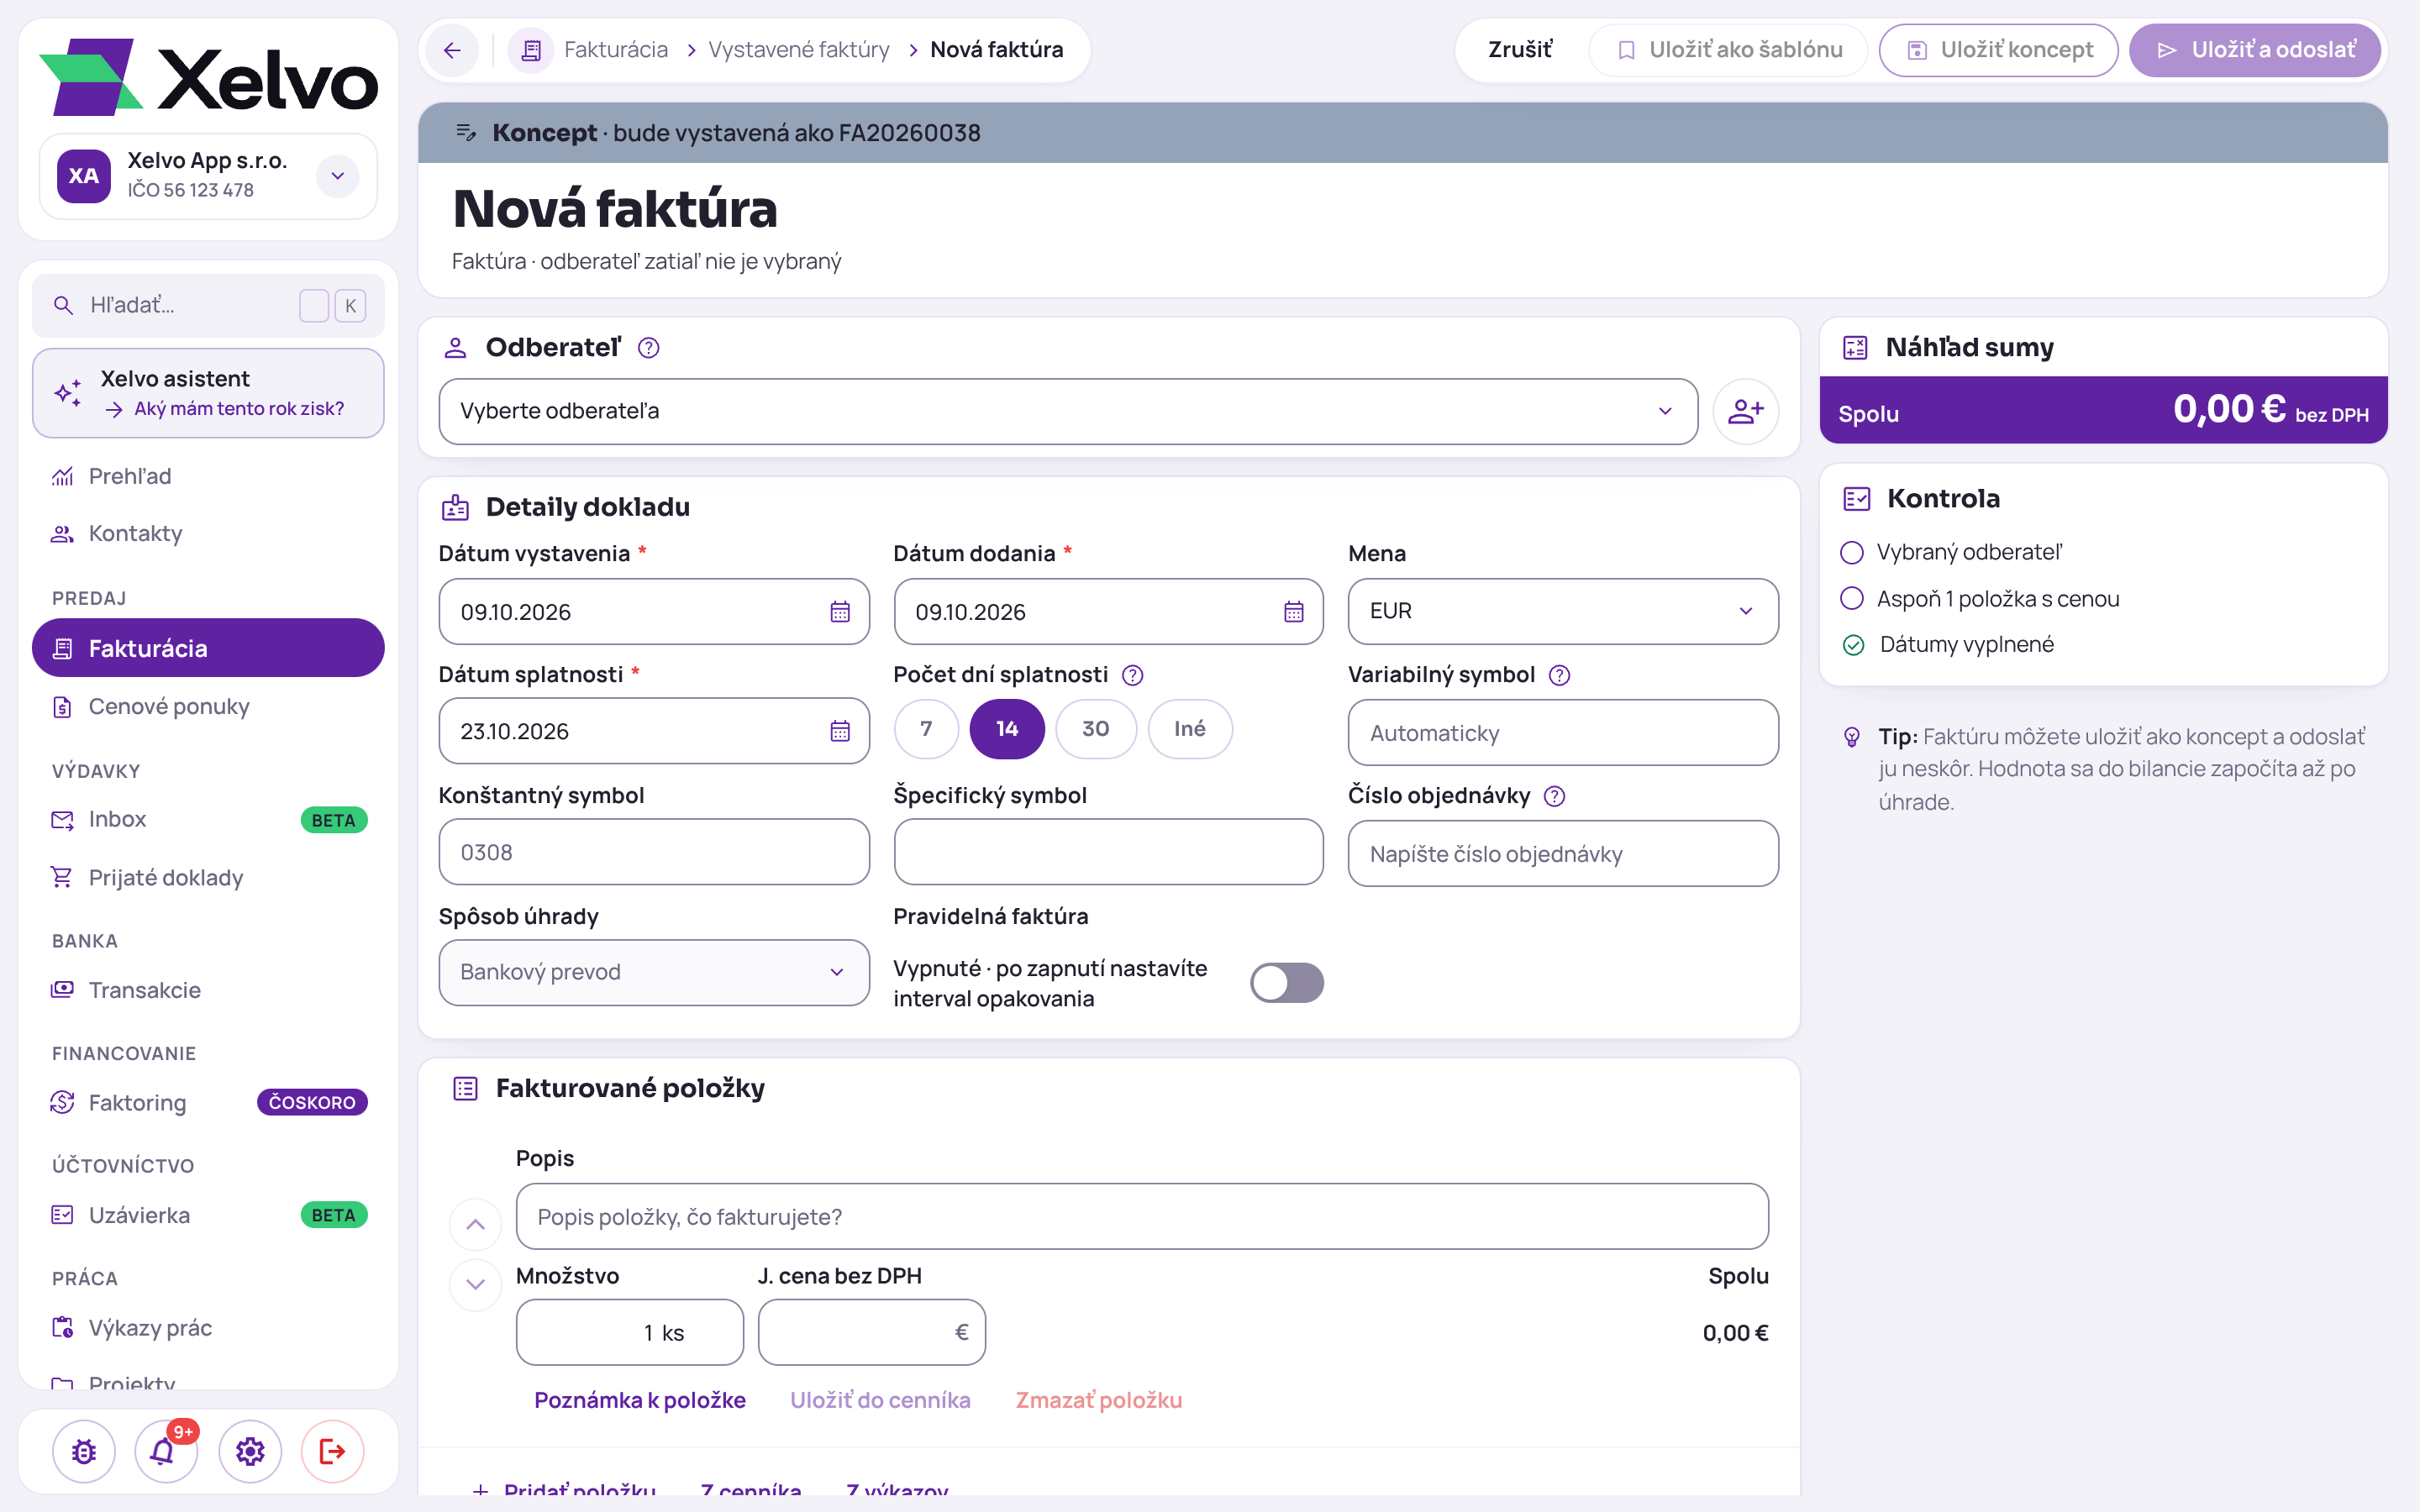The width and height of the screenshot is (2420, 1512).
Task: Select 30 days payment term
Action: click(1096, 729)
